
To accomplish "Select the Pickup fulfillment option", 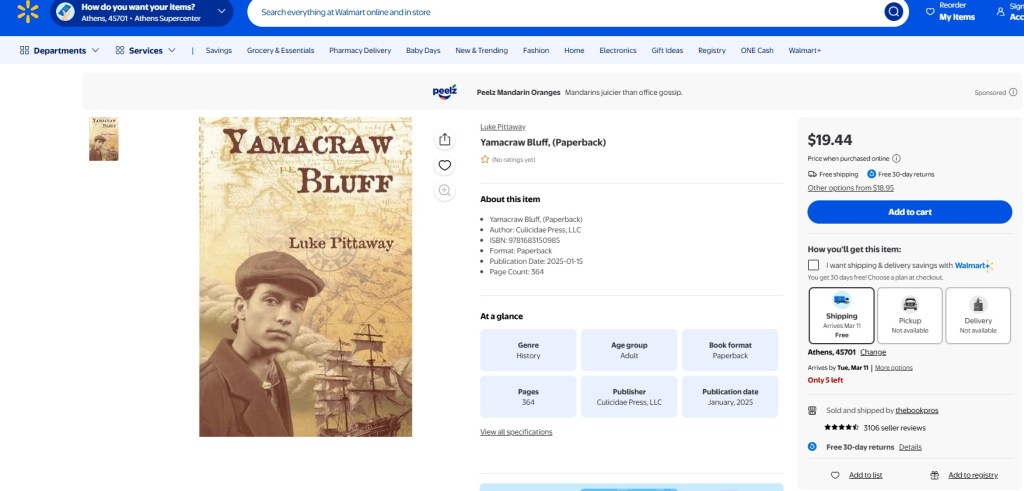I will pyautogui.click(x=910, y=315).
